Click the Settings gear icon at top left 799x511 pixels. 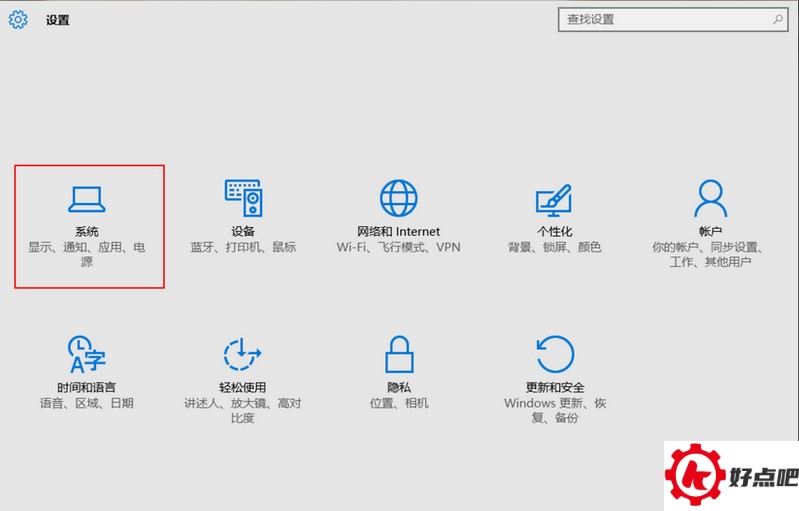(18, 19)
